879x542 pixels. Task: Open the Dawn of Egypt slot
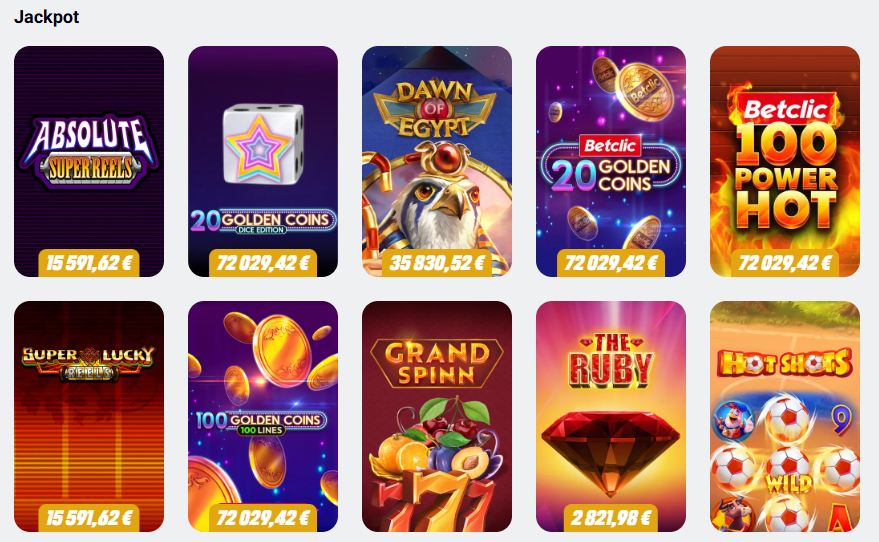click(x=437, y=161)
